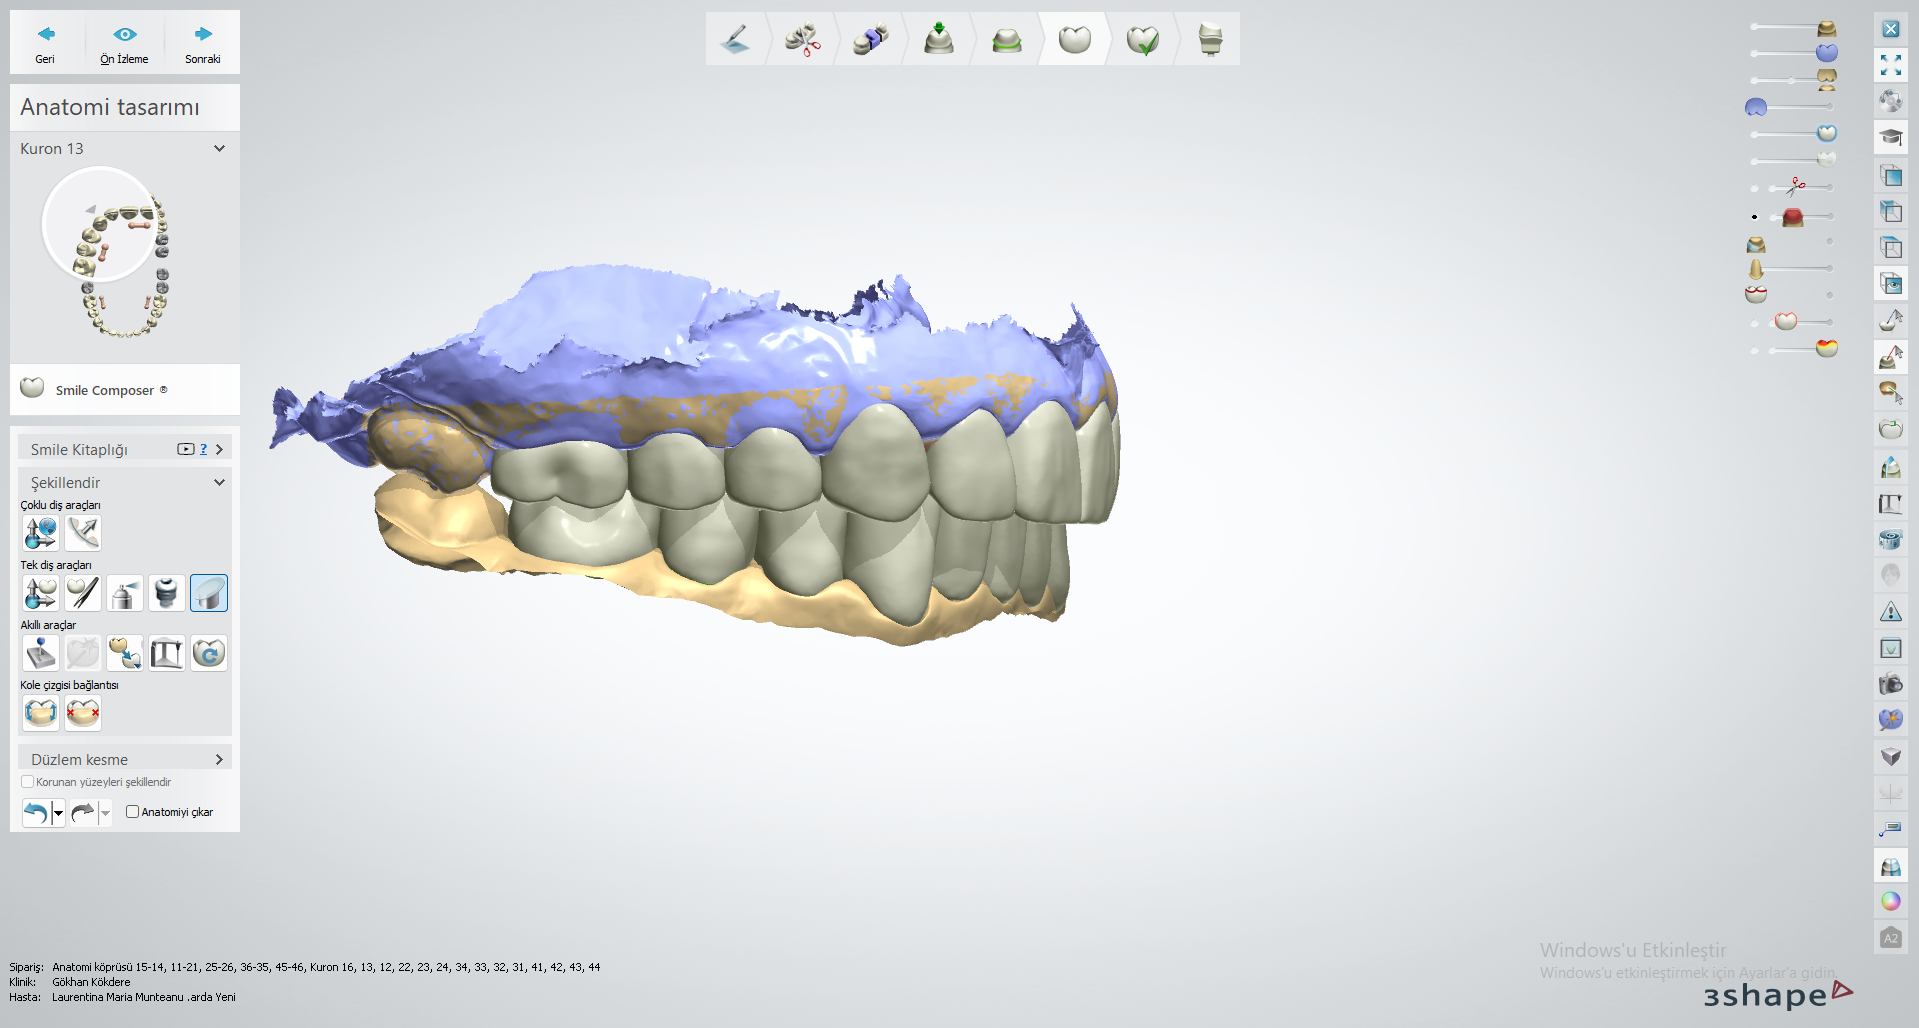This screenshot has width=1919, height=1028.
Task: Open the graduation cap tutorial icon
Action: click(x=1890, y=137)
